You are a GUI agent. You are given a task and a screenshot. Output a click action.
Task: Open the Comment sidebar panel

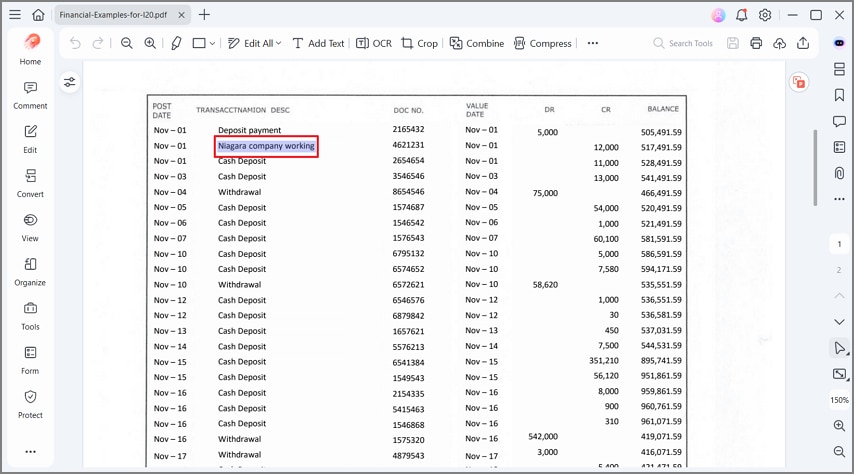pos(30,95)
